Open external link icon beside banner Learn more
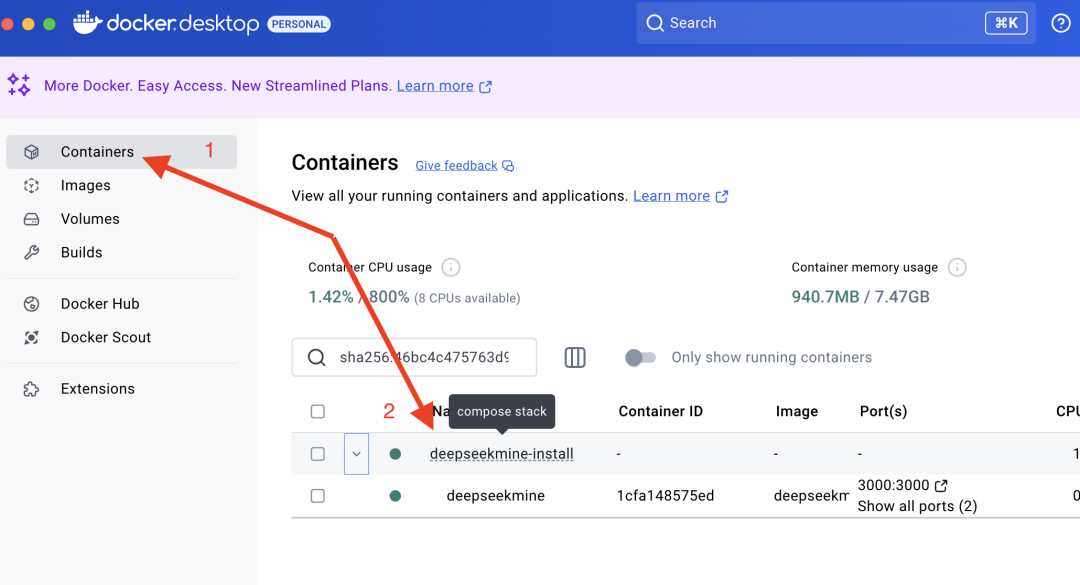The image size is (1080, 585). click(486, 87)
